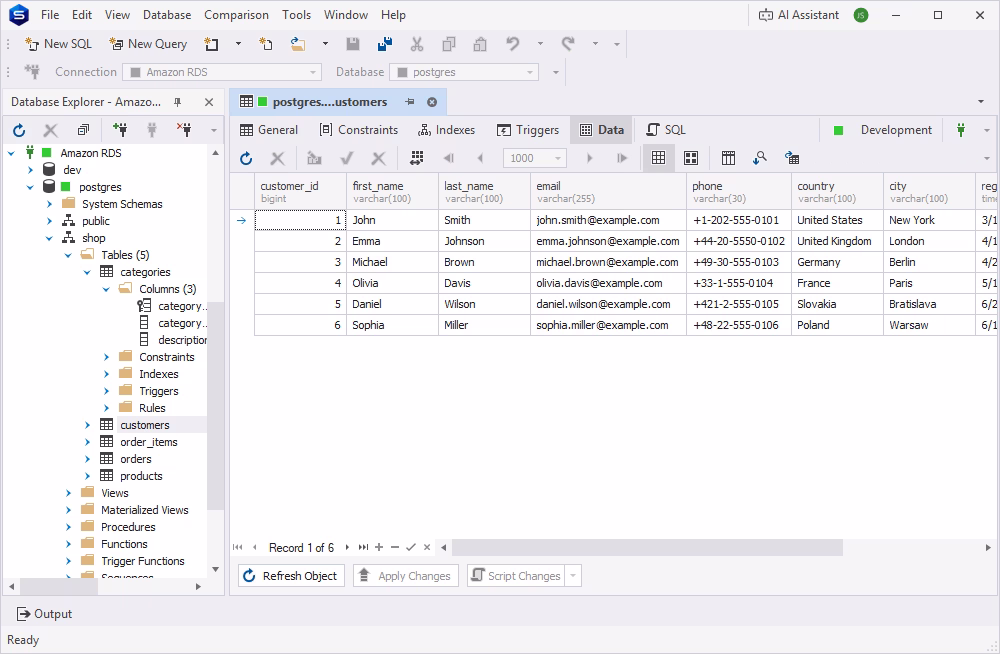Open the Comparison menu
Screen dimensions: 1000x654
coord(236,15)
